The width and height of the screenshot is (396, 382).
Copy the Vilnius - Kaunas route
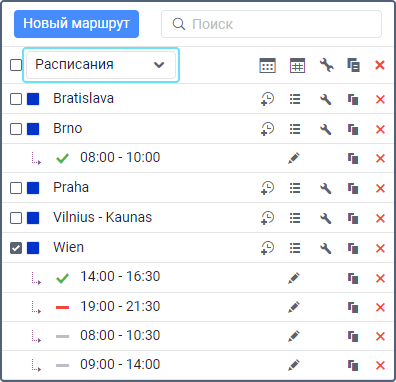click(353, 218)
